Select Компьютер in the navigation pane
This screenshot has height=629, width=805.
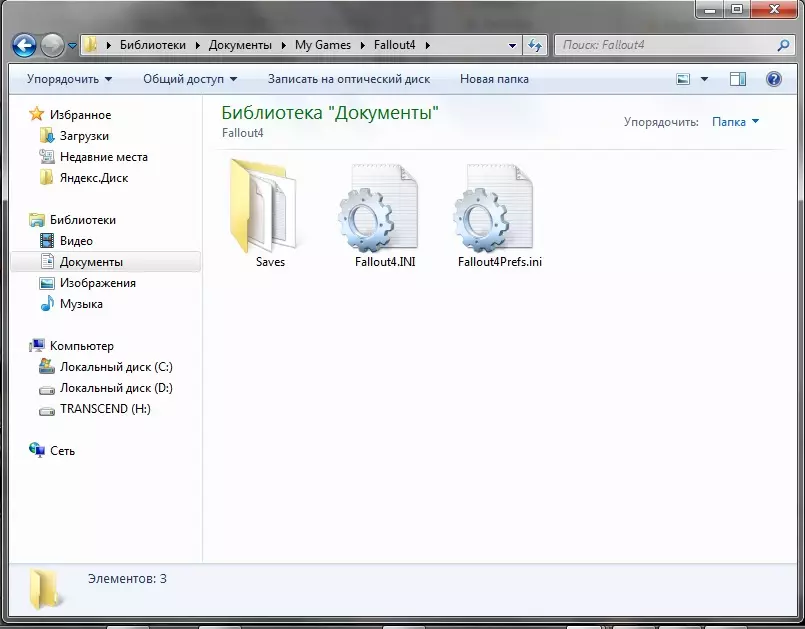(82, 346)
